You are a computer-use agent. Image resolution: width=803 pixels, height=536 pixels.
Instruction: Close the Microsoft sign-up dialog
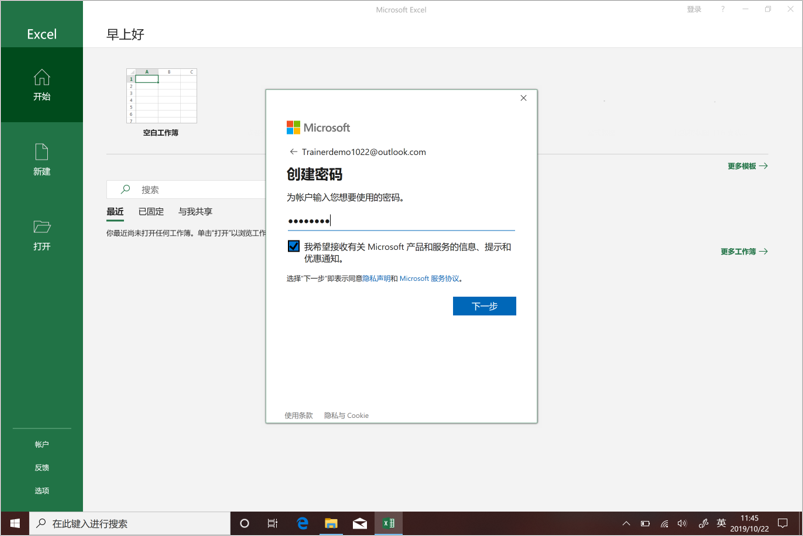(523, 98)
